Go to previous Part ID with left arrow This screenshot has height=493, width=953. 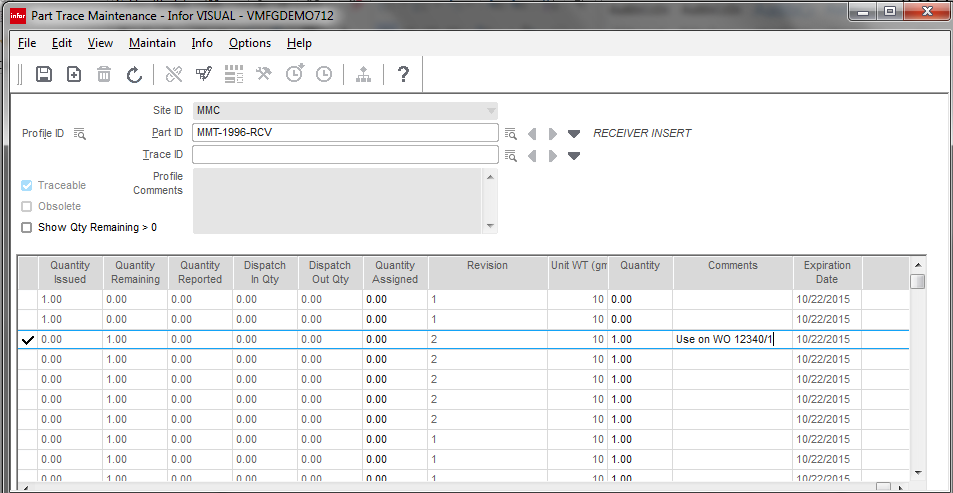click(532, 133)
